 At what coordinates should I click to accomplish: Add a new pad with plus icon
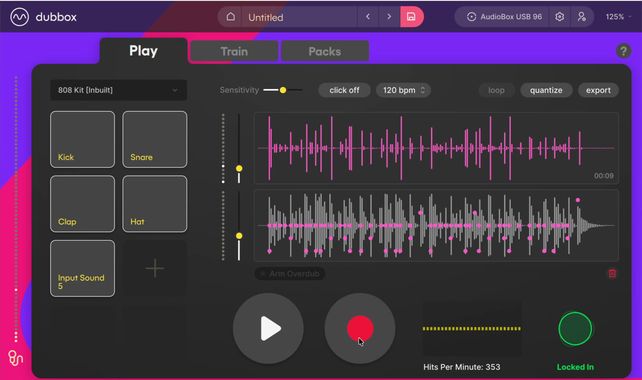coord(155,268)
